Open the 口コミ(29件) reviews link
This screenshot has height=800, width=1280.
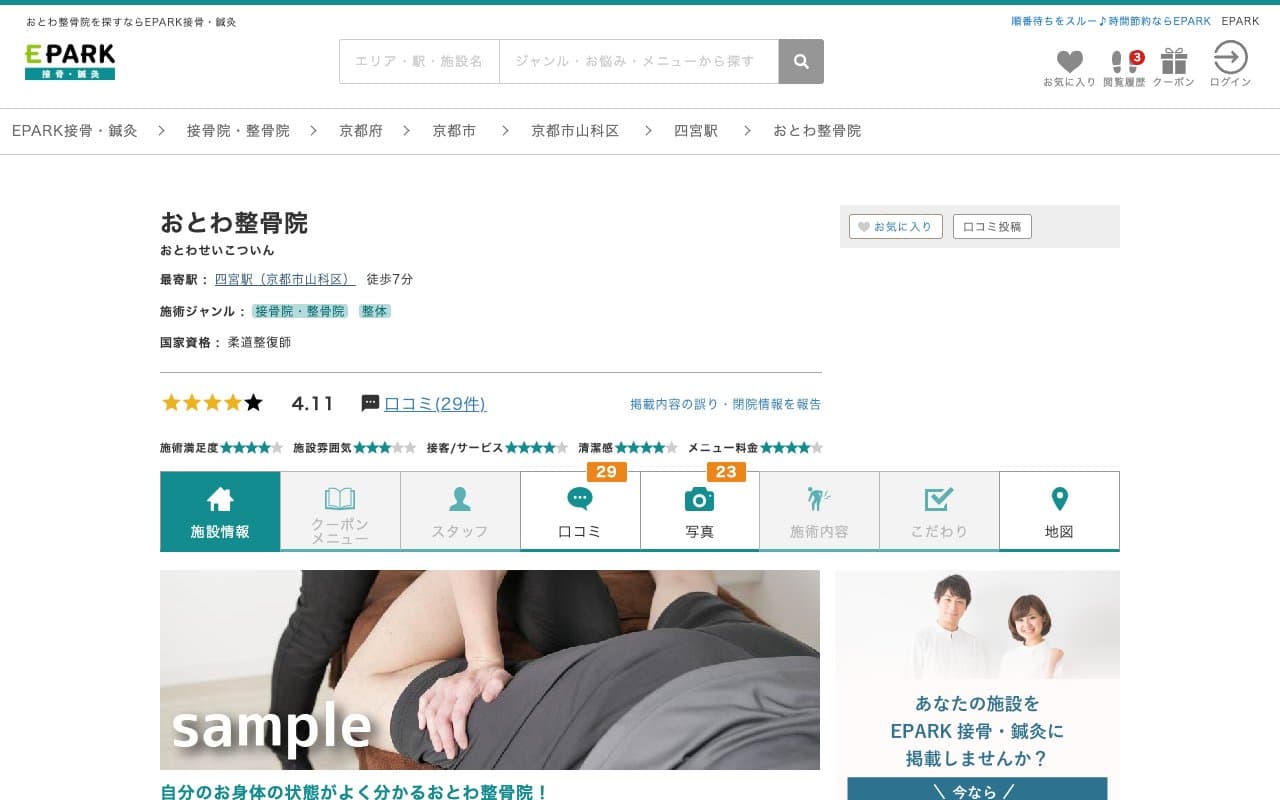coord(435,404)
